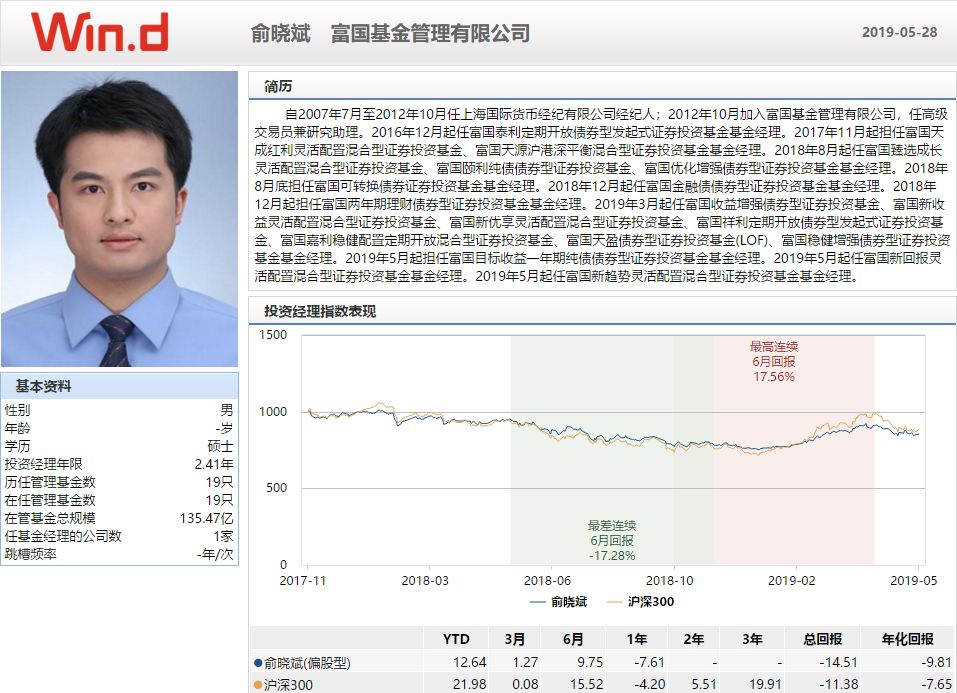
Task: Click the manager name 俞晓斌 in the header
Action: 281,33
